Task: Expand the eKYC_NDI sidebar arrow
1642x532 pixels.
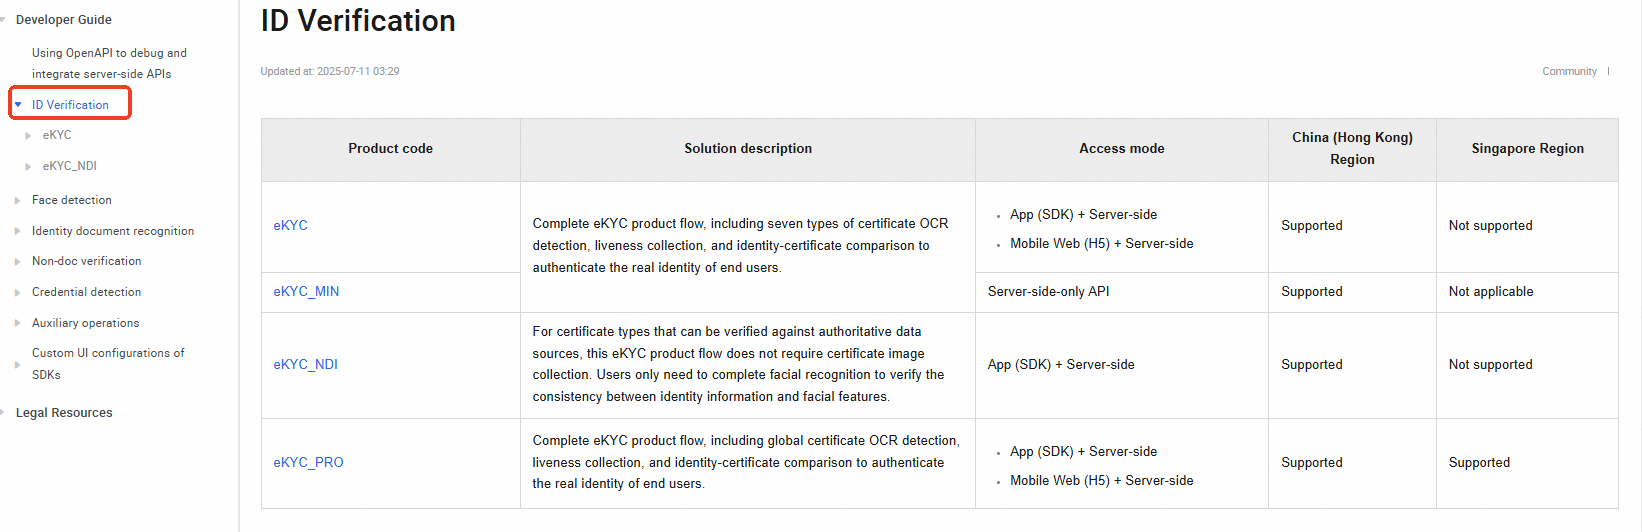Action: tap(28, 166)
